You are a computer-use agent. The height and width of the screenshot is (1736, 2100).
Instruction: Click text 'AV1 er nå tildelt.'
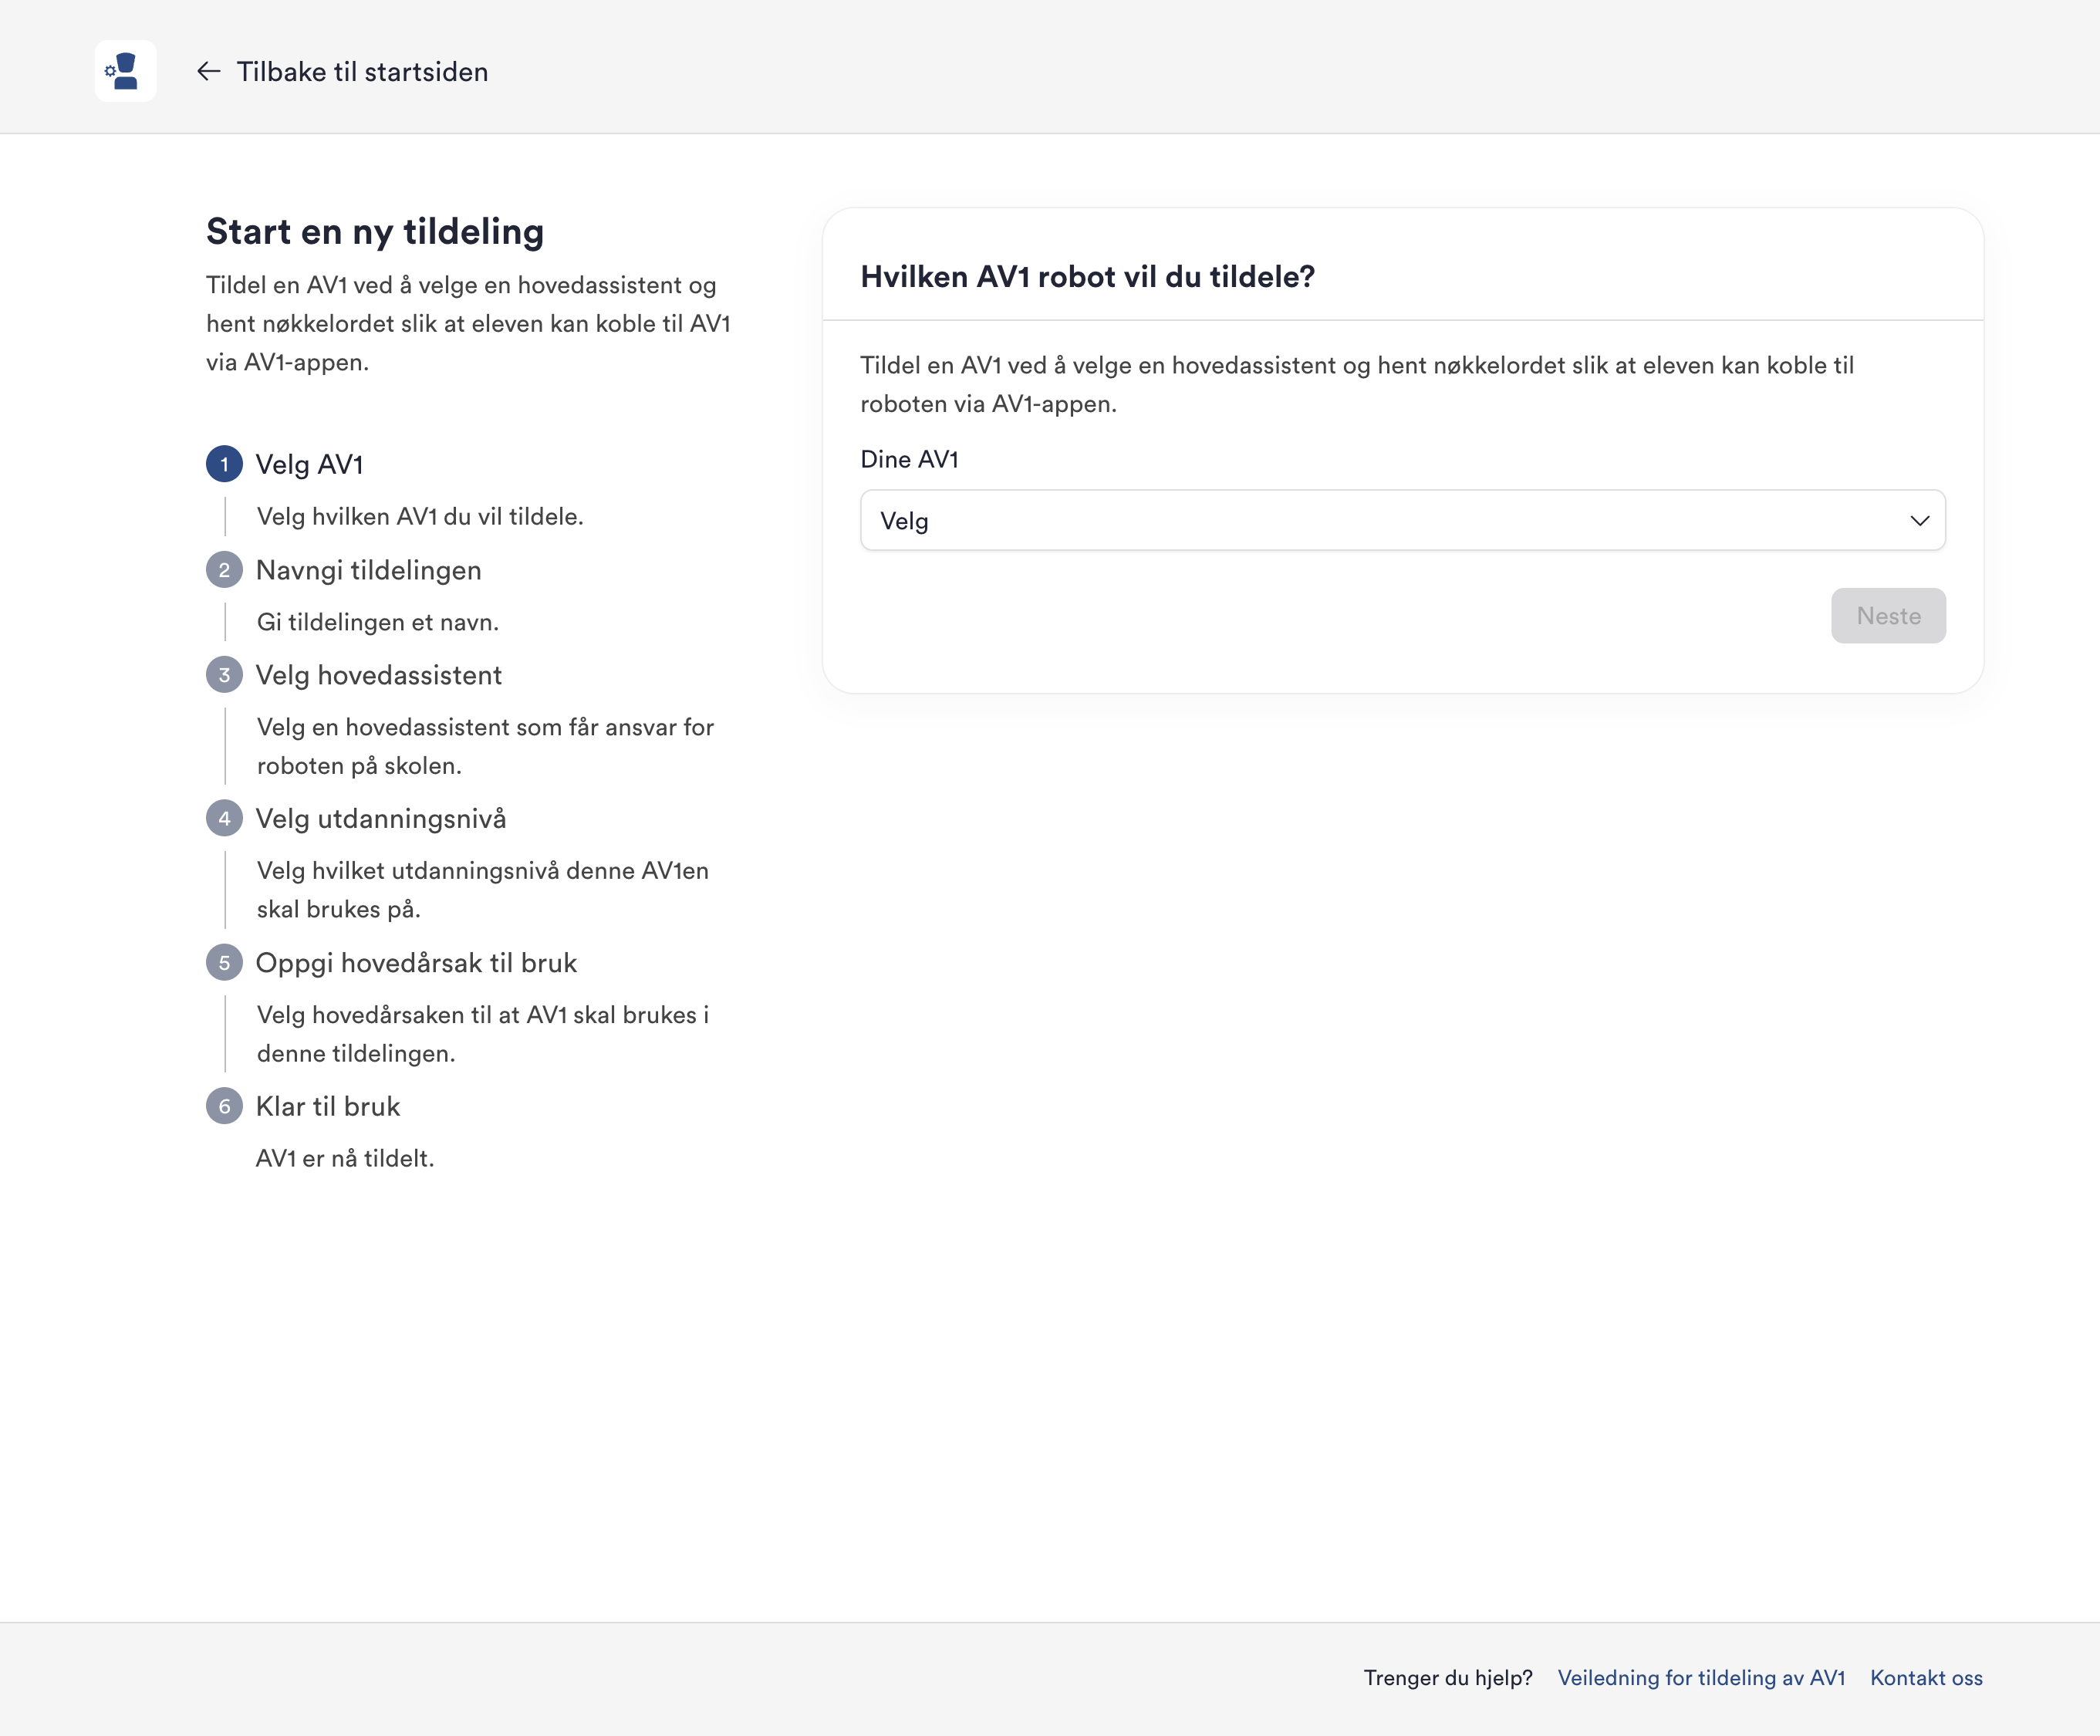pos(345,1158)
